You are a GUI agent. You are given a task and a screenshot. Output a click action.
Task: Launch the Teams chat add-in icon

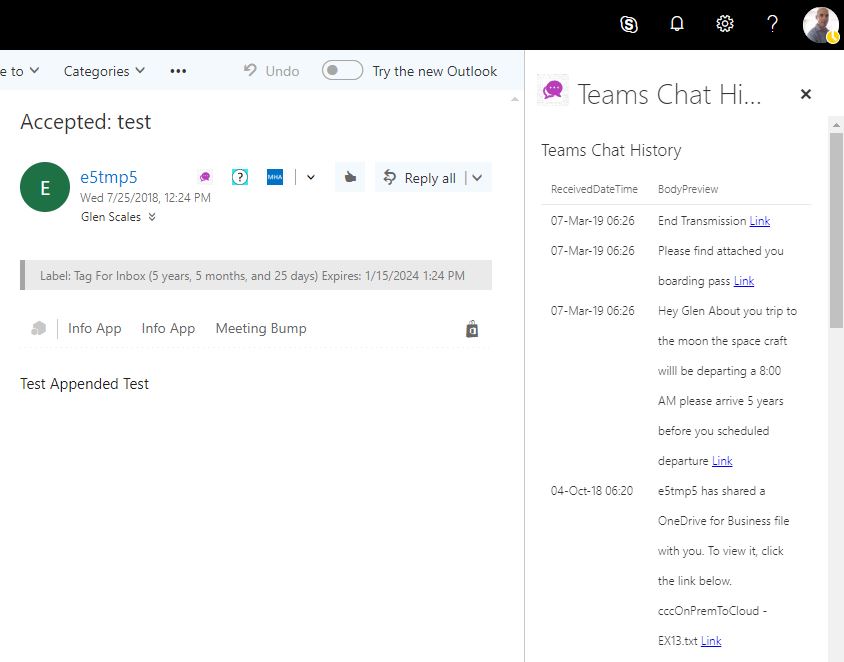click(205, 177)
